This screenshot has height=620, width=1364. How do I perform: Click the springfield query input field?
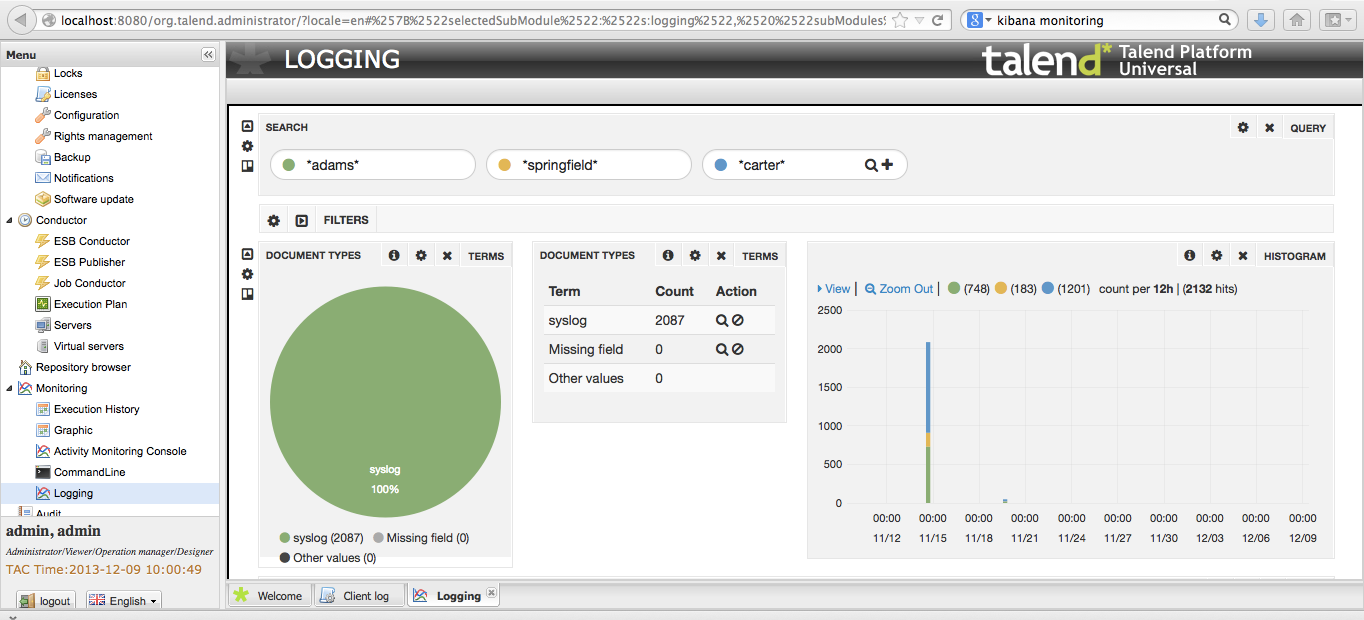coord(600,165)
